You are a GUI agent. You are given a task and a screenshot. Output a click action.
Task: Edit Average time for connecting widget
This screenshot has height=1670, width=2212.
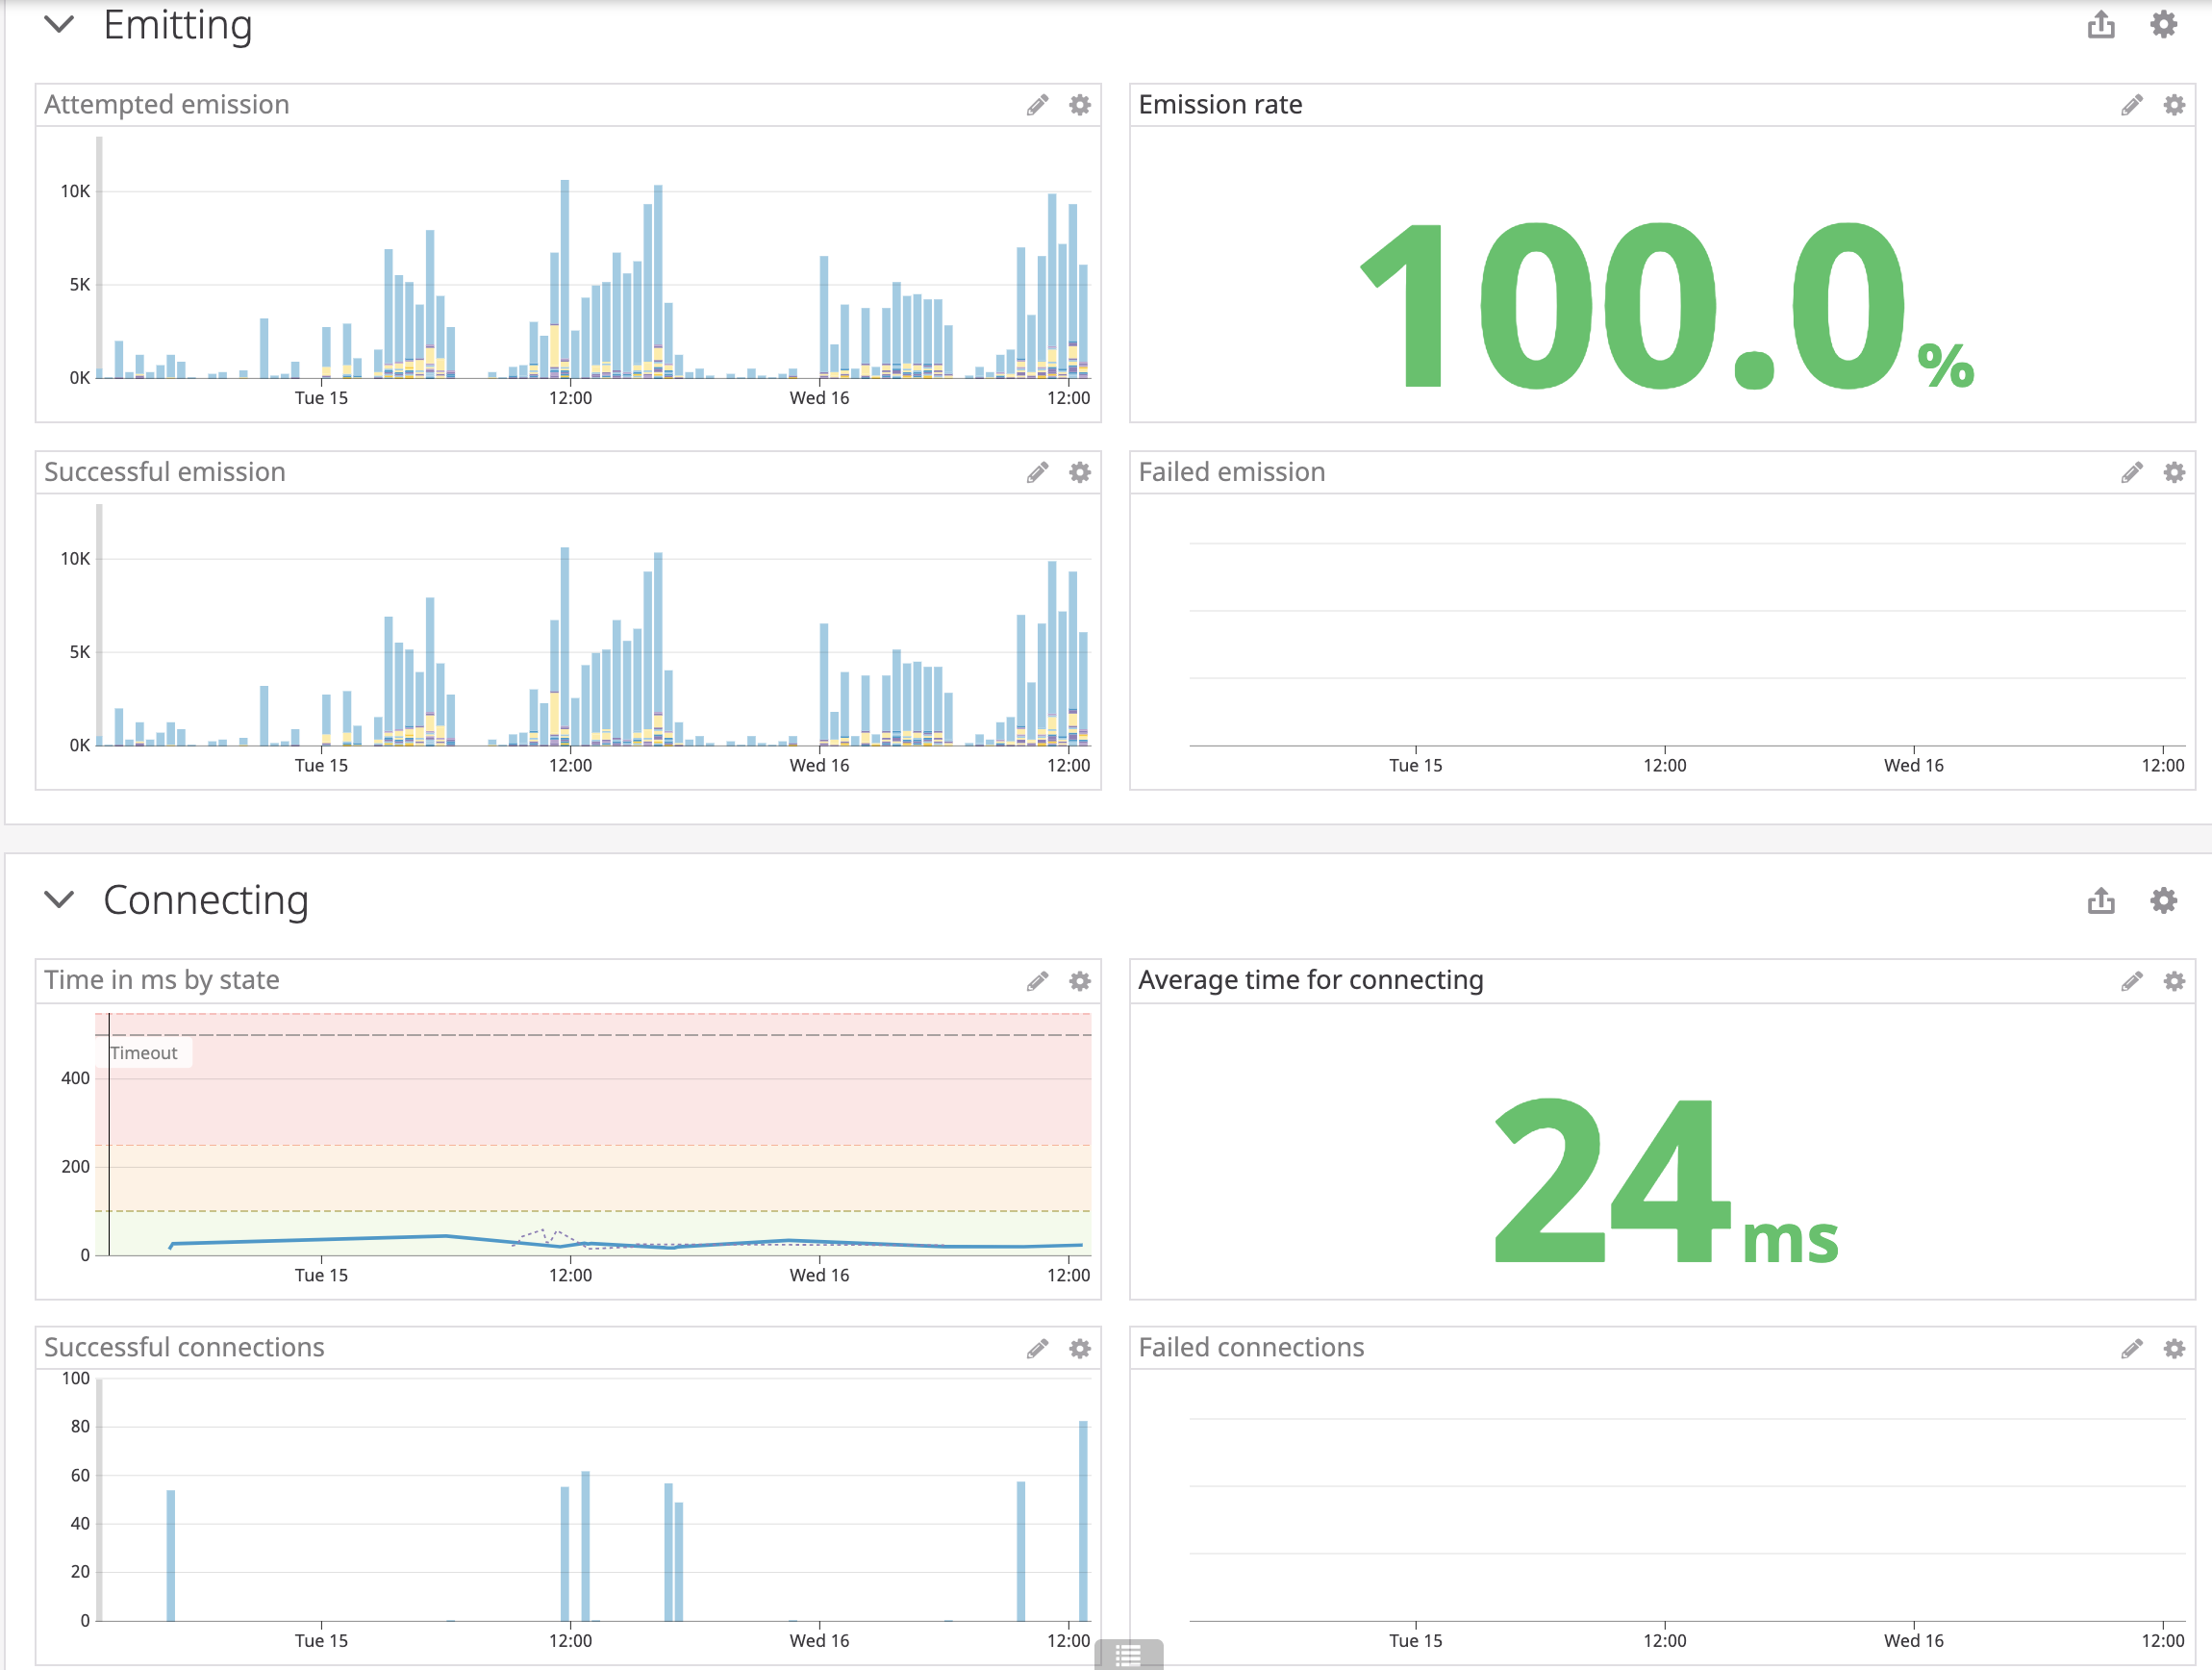pos(2131,981)
